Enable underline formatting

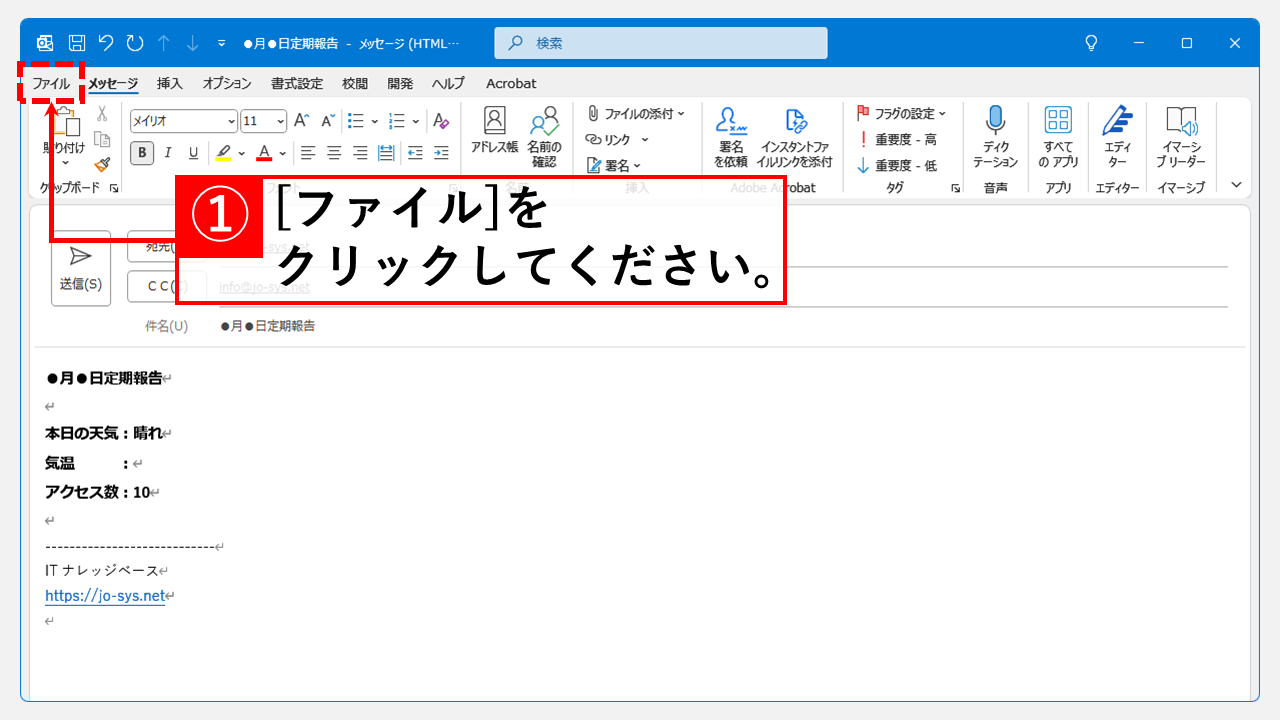(x=192, y=152)
